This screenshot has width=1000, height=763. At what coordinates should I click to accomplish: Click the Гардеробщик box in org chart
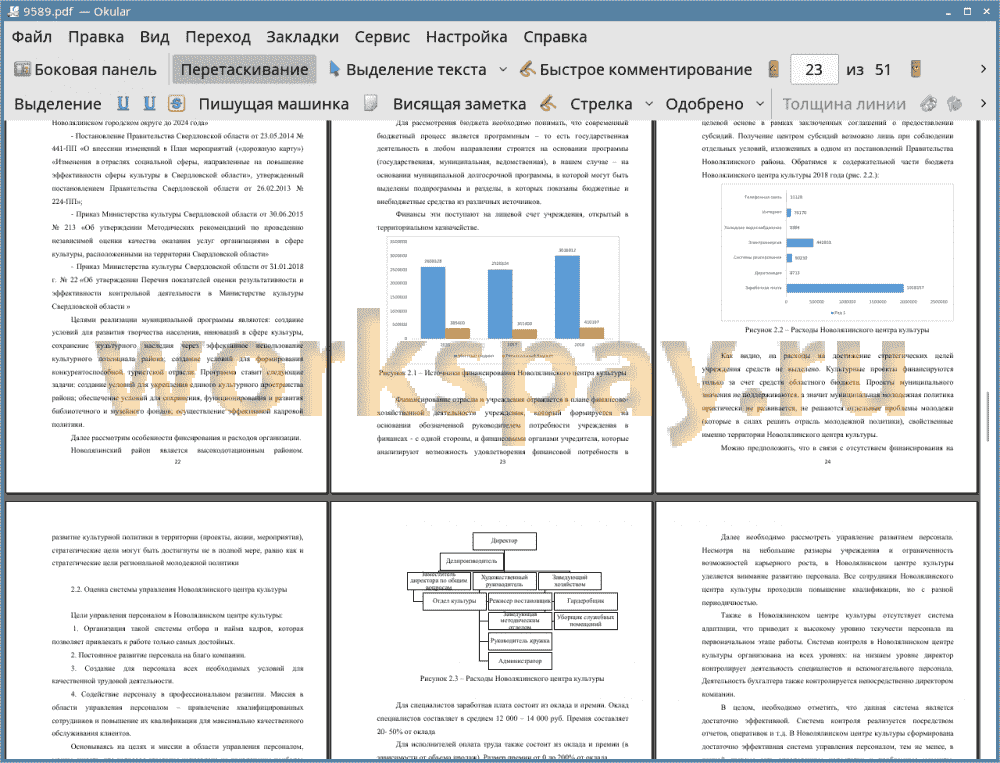[585, 601]
